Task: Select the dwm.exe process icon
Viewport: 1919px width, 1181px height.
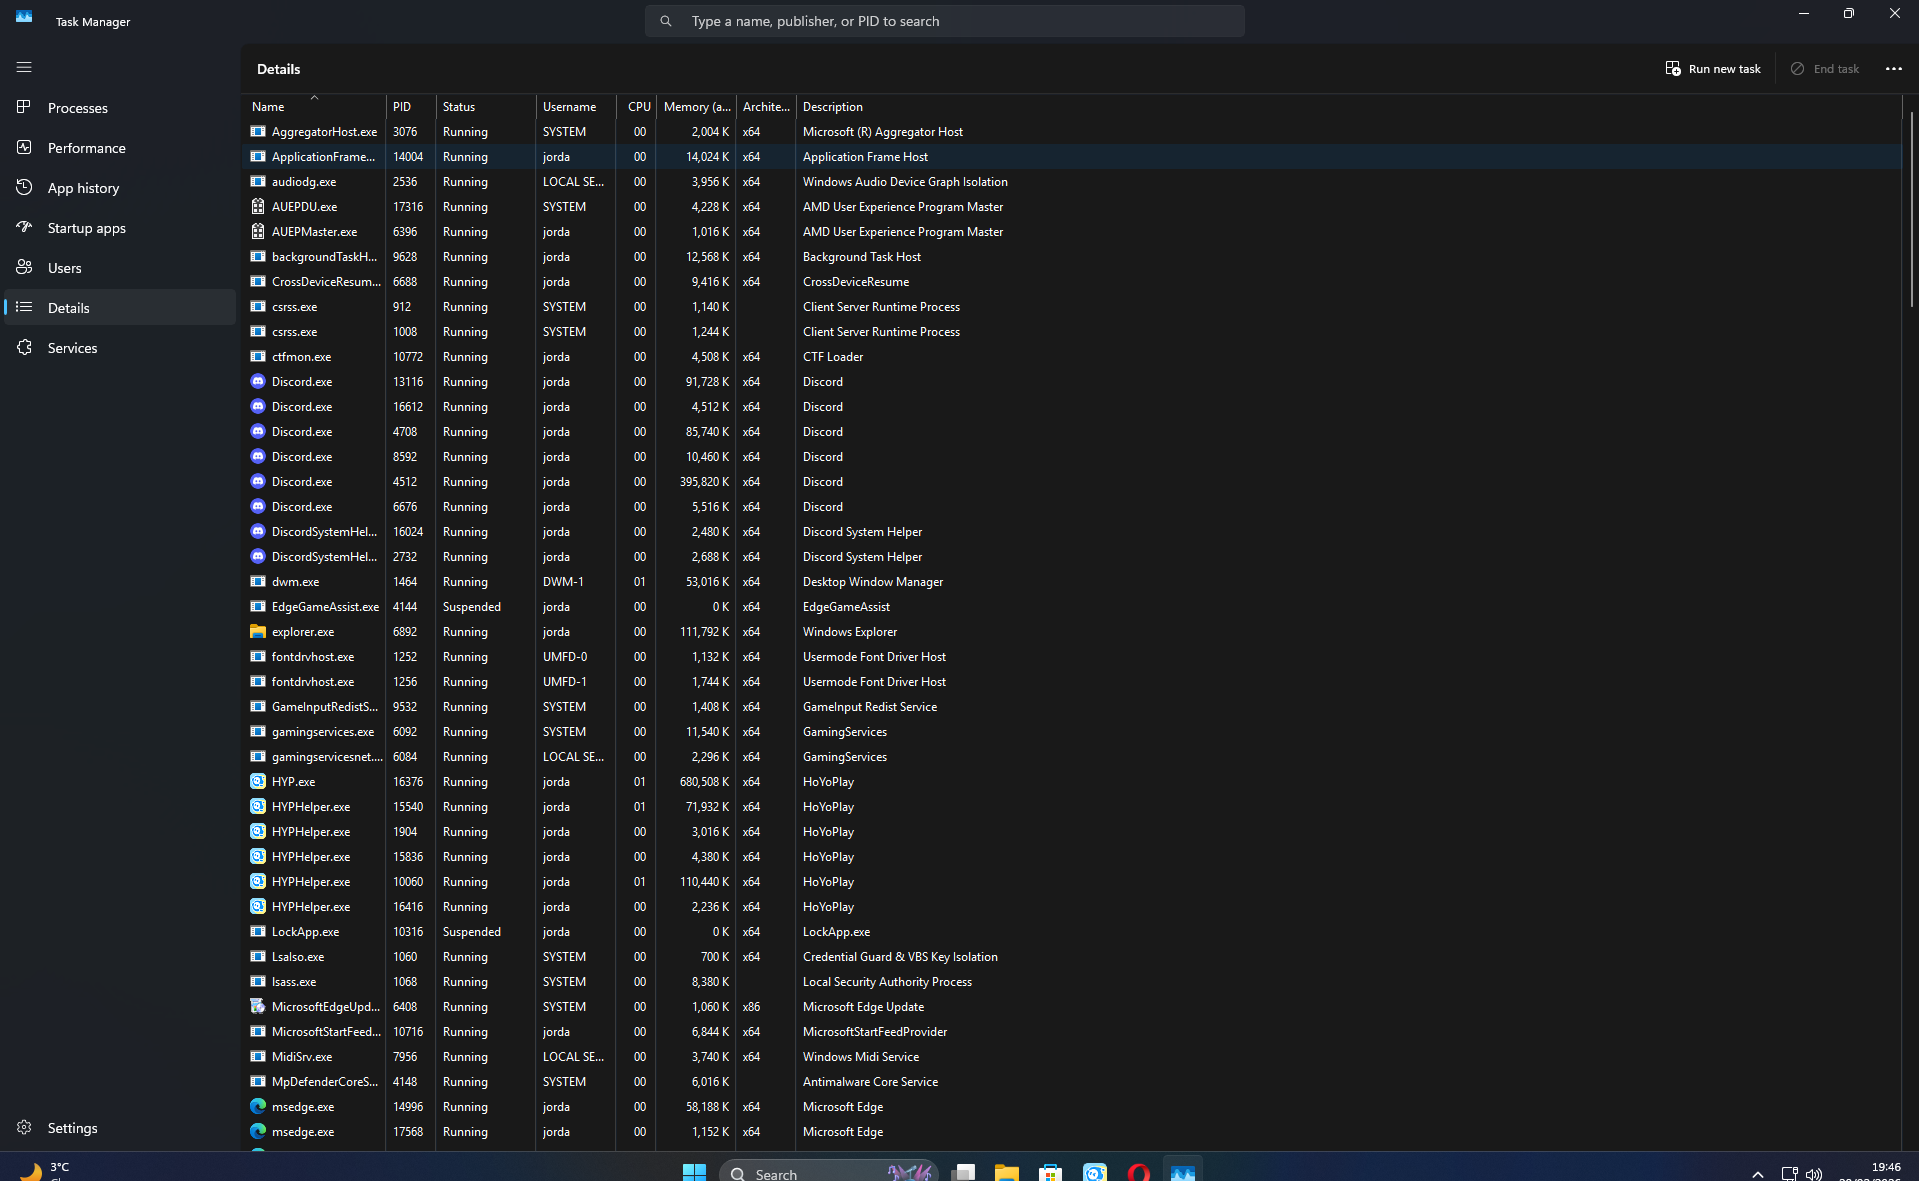Action: (258, 582)
